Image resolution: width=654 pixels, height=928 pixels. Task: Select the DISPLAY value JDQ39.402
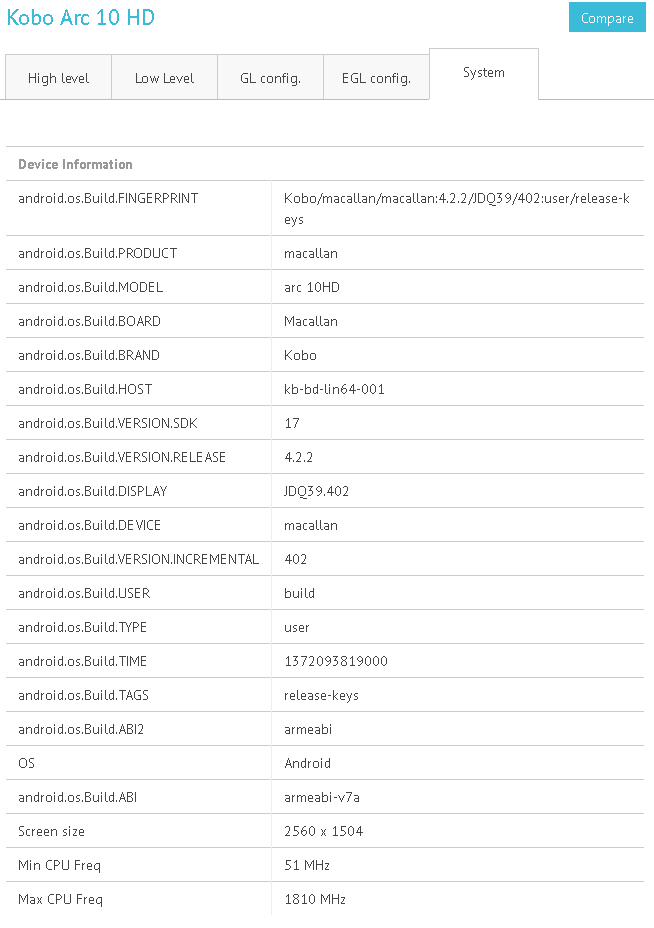pyautogui.click(x=316, y=491)
